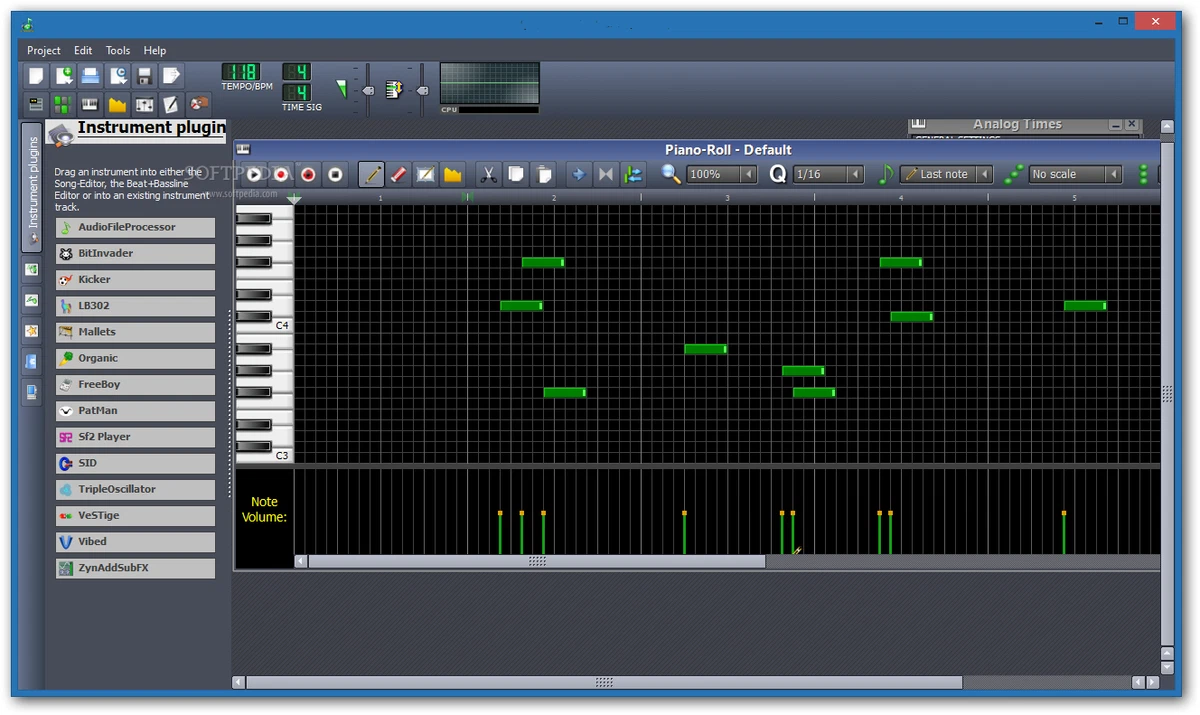Image resolution: width=1200 pixels, height=715 pixels.
Task: Open the zoom level dropdown showing 100%
Action: [718, 174]
